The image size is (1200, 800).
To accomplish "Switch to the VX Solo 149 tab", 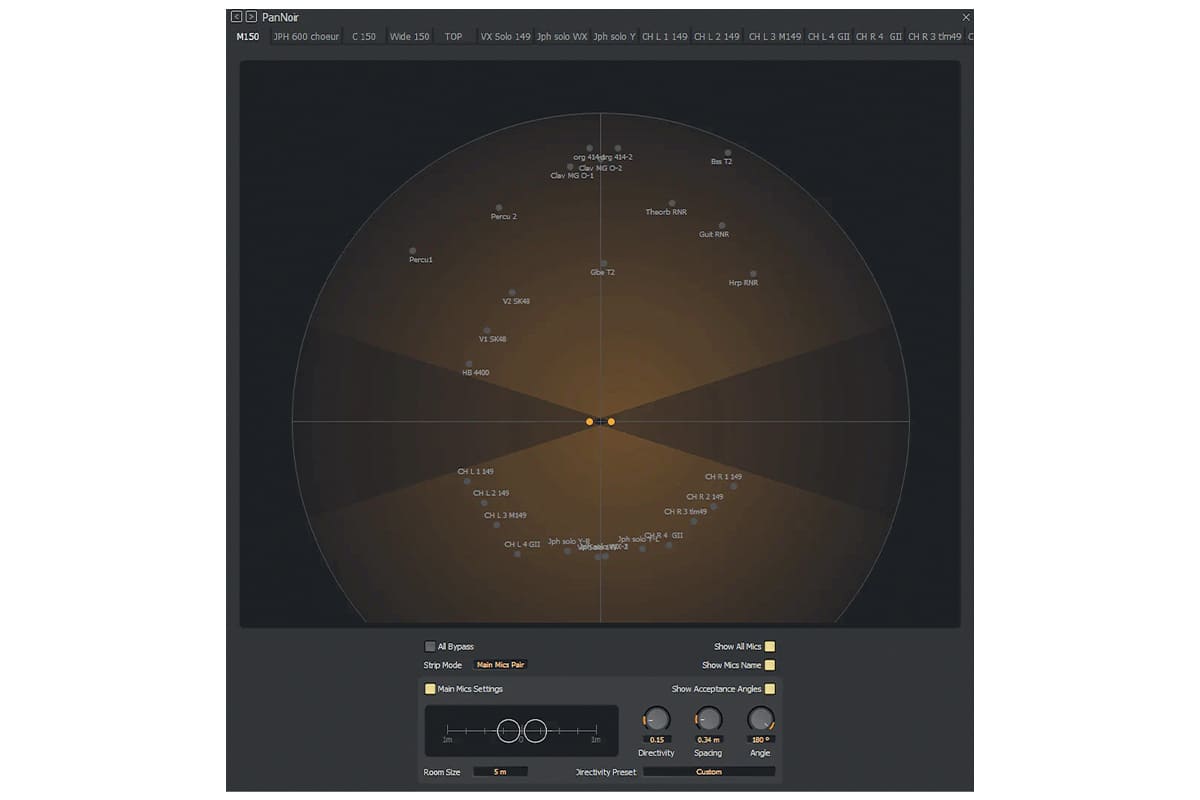I will click(x=505, y=37).
